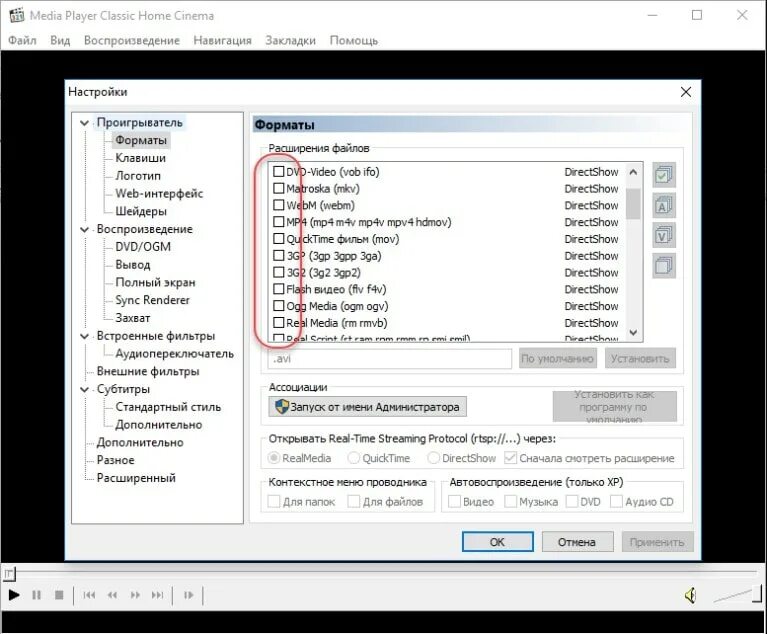Click the Установить button beside the extension field
Viewport: 767px width, 634px height.
pyautogui.click(x=640, y=359)
